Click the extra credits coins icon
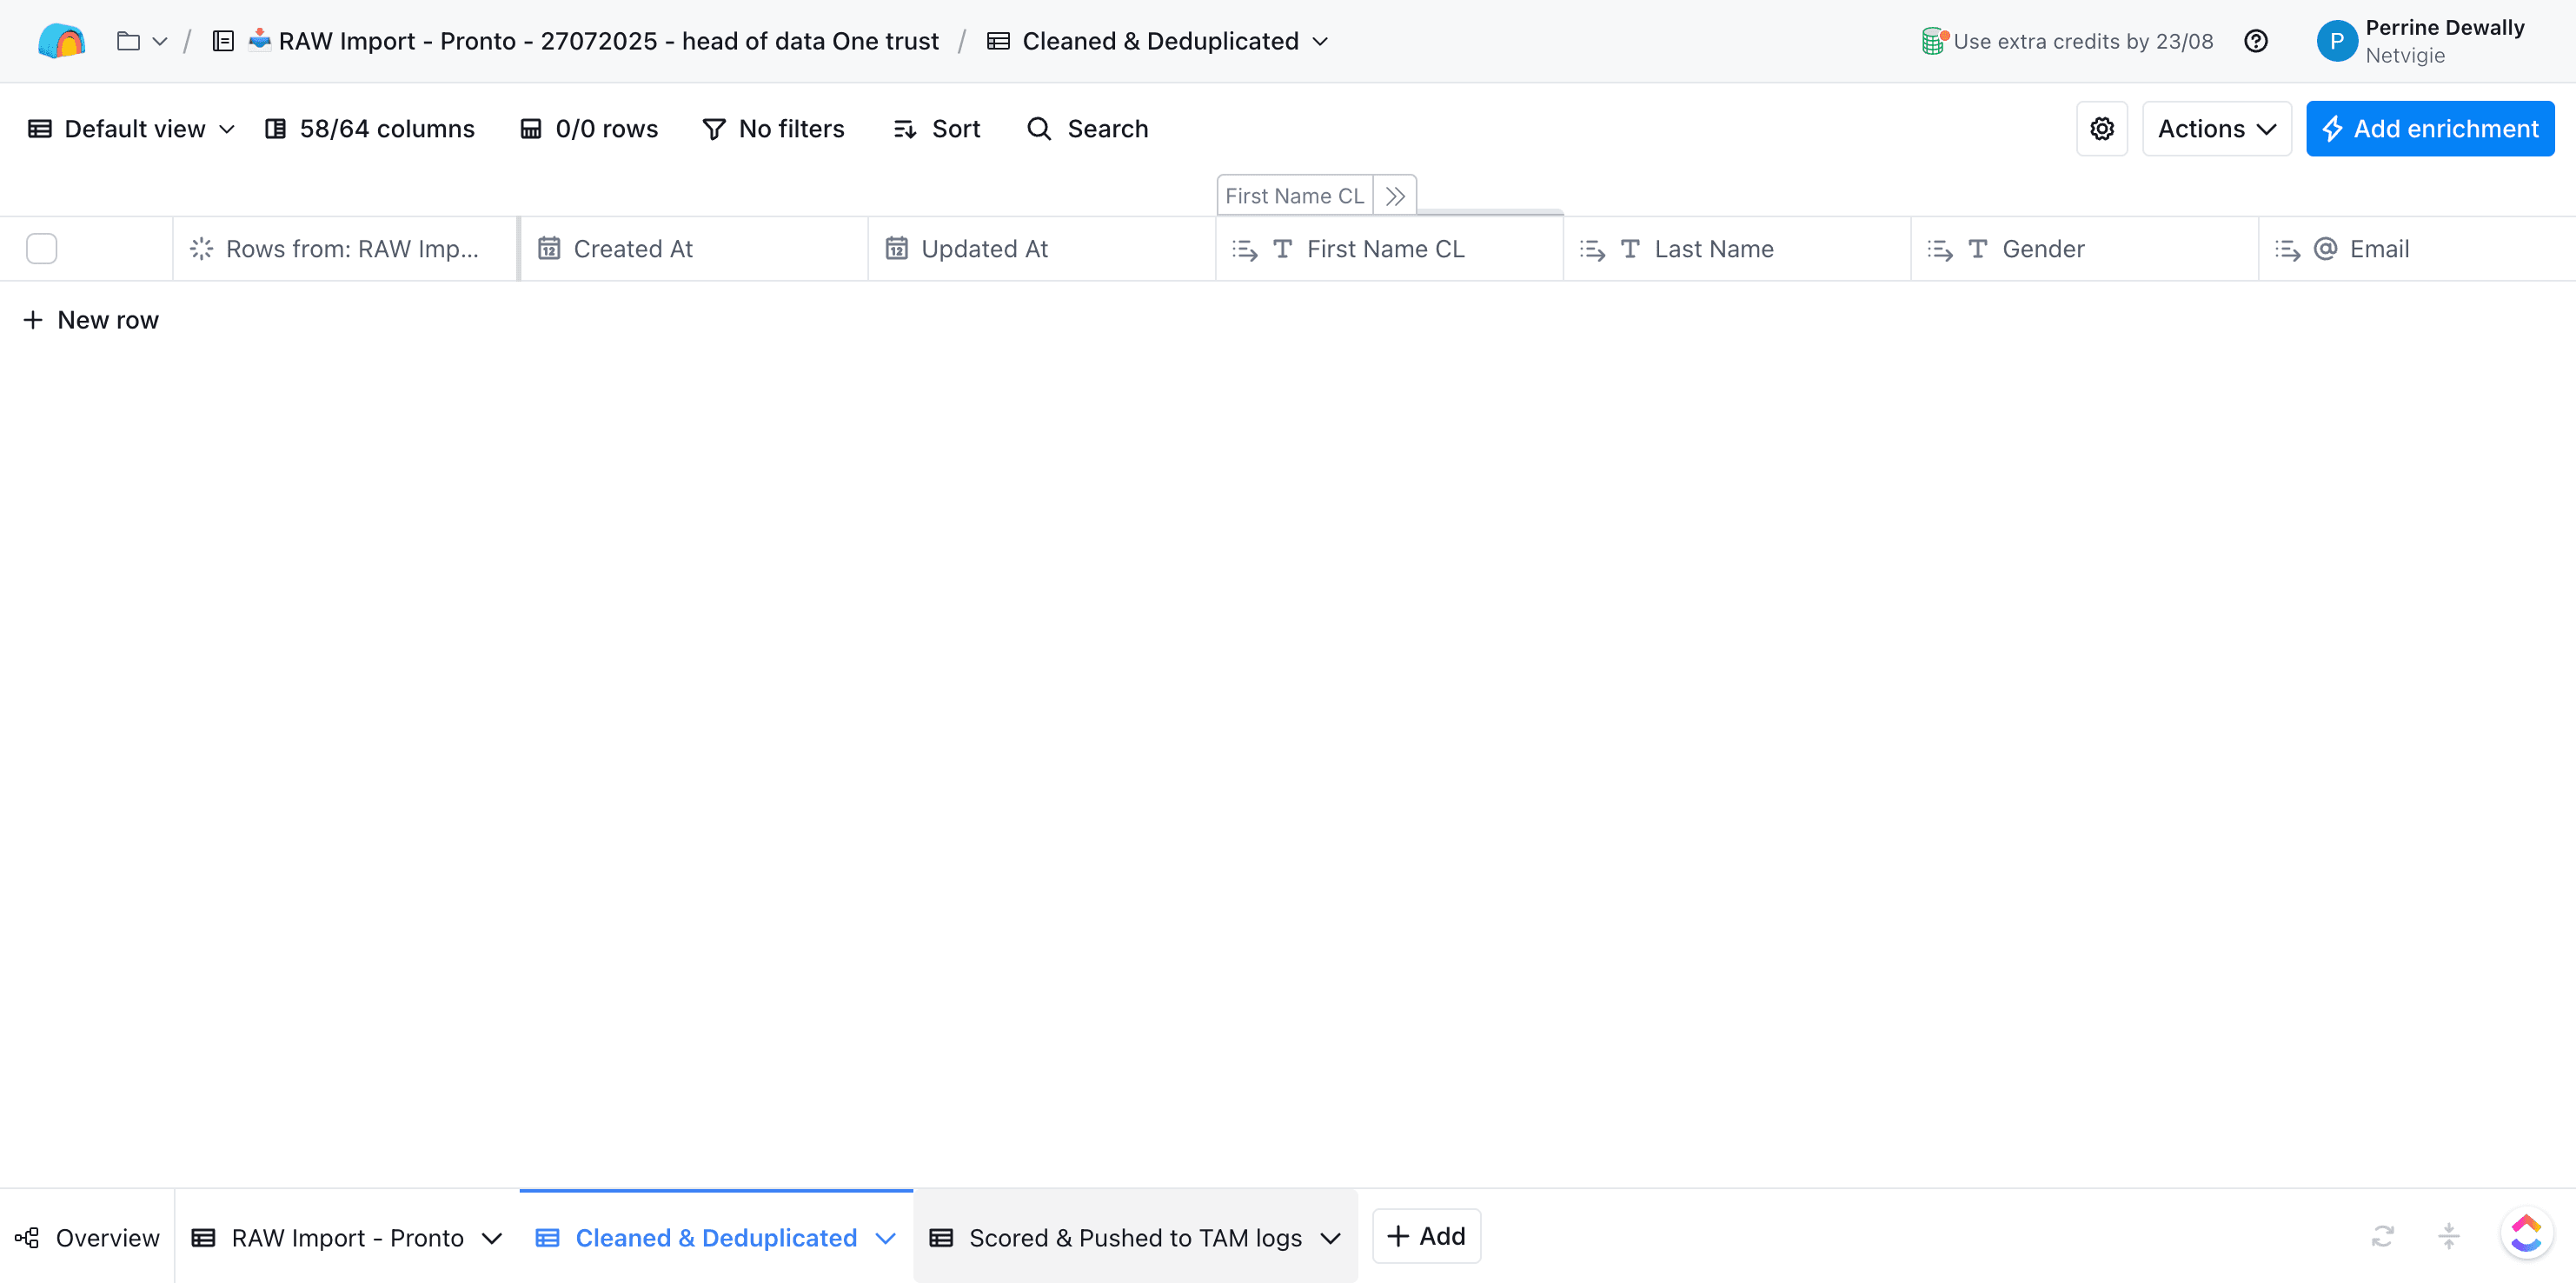 [x=1934, y=41]
